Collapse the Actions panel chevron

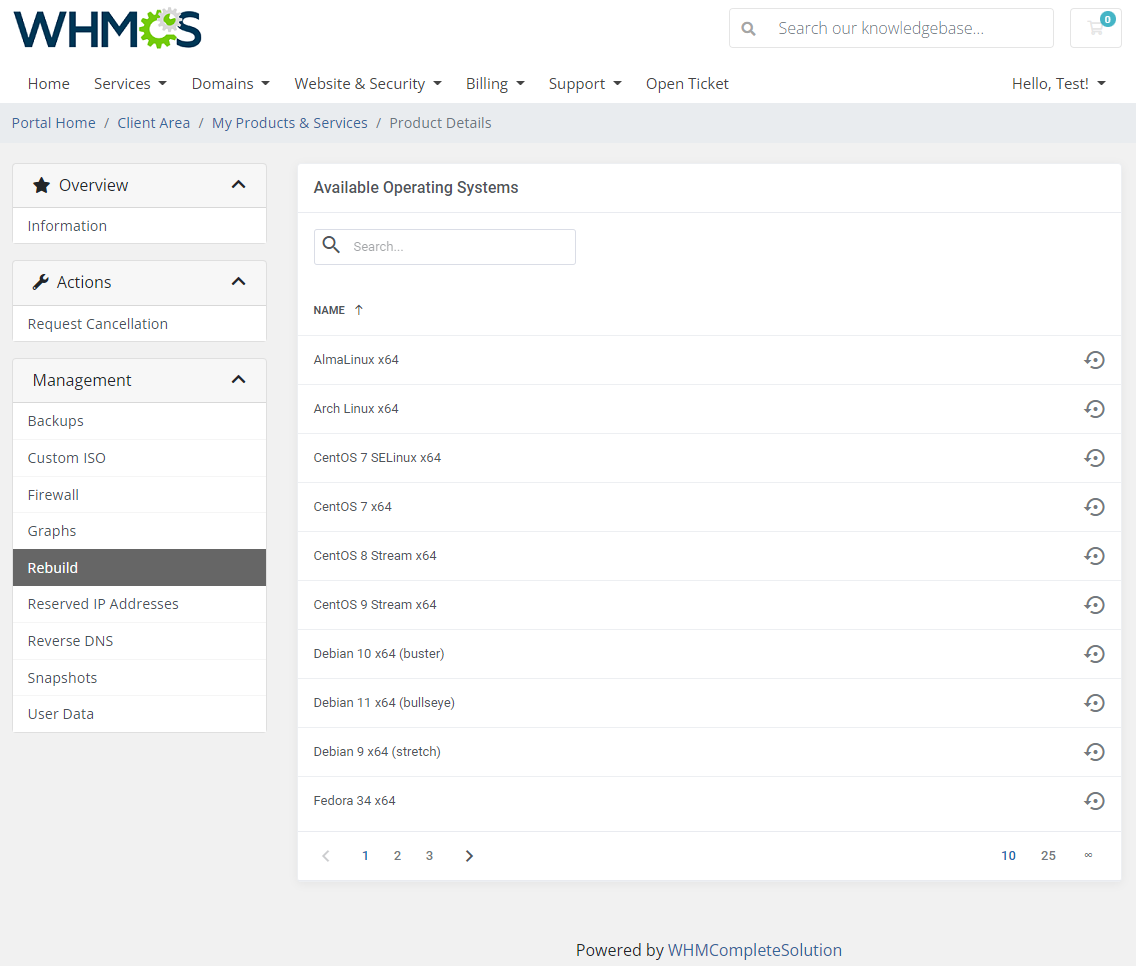click(238, 282)
